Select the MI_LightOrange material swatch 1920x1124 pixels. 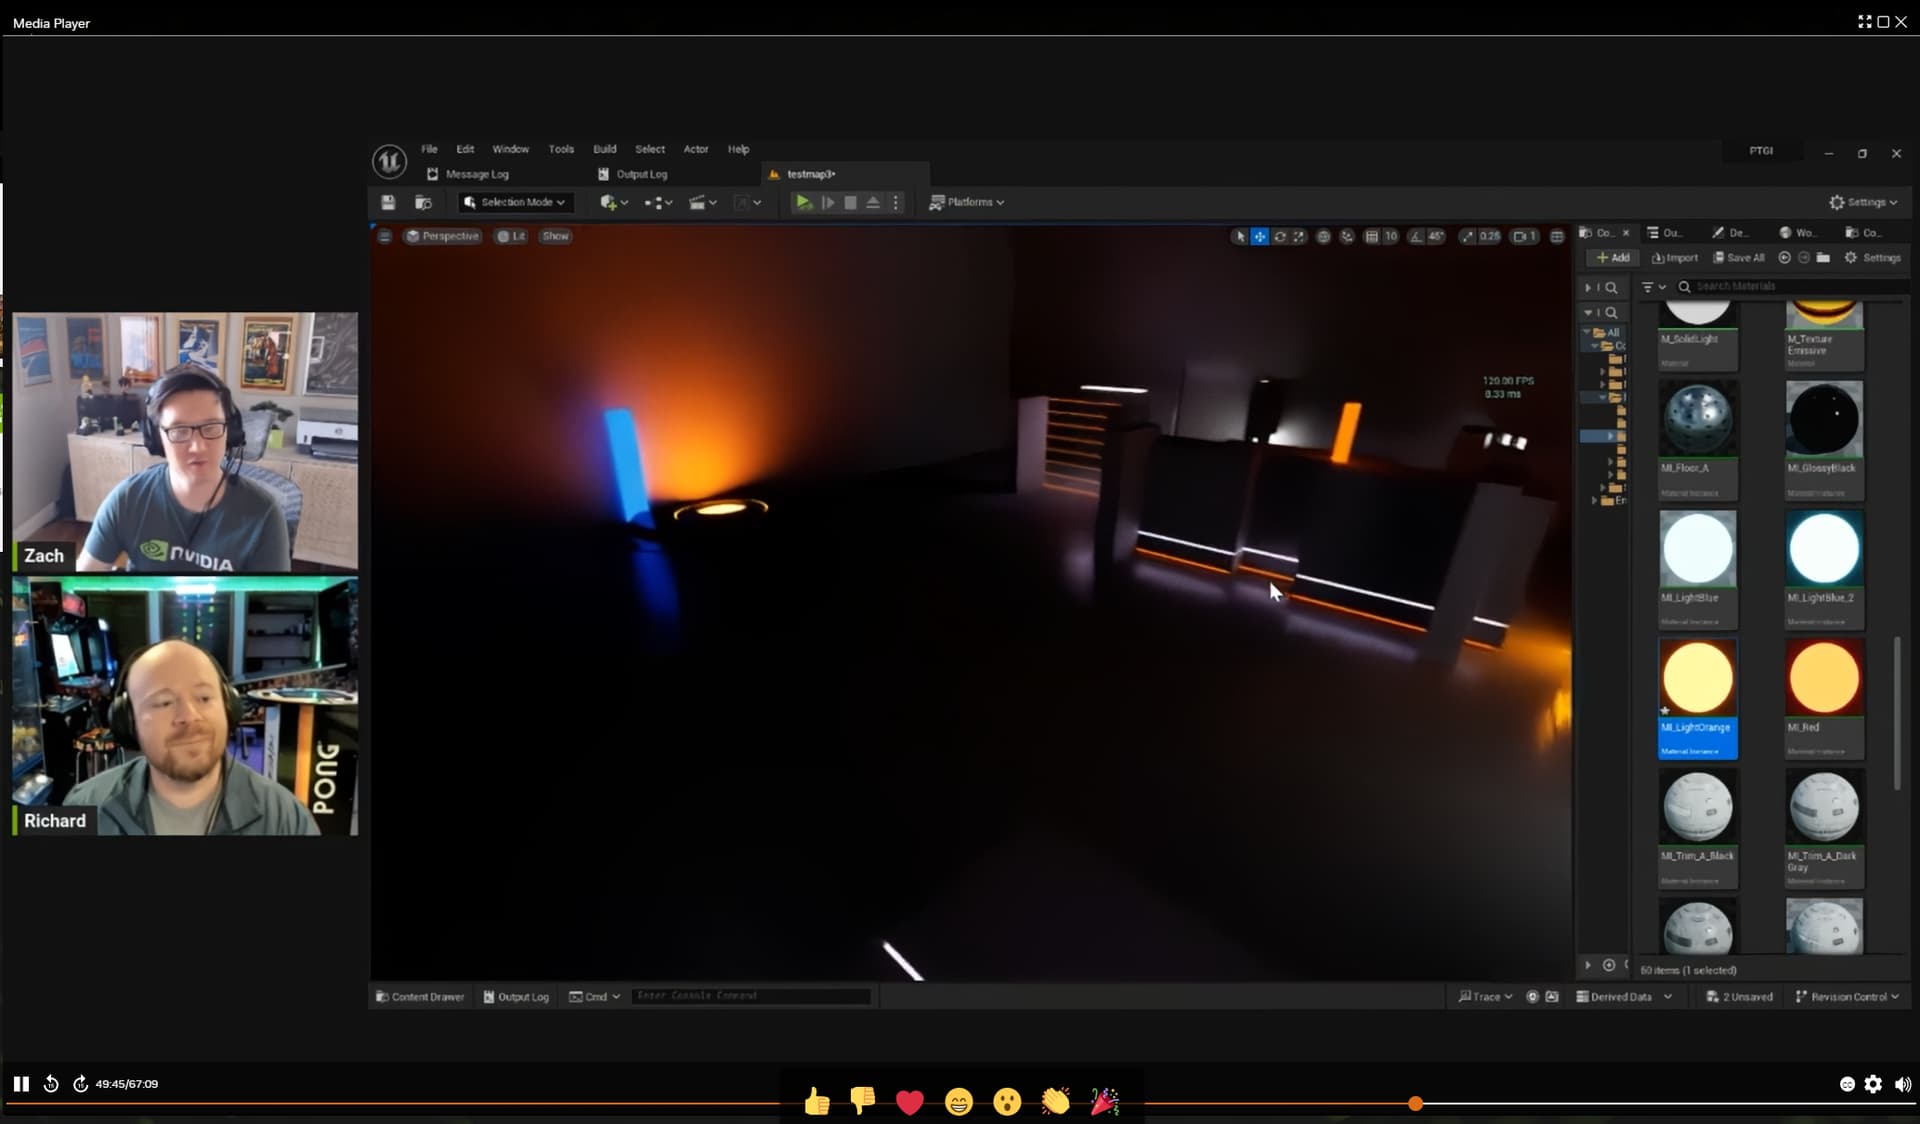pos(1697,678)
